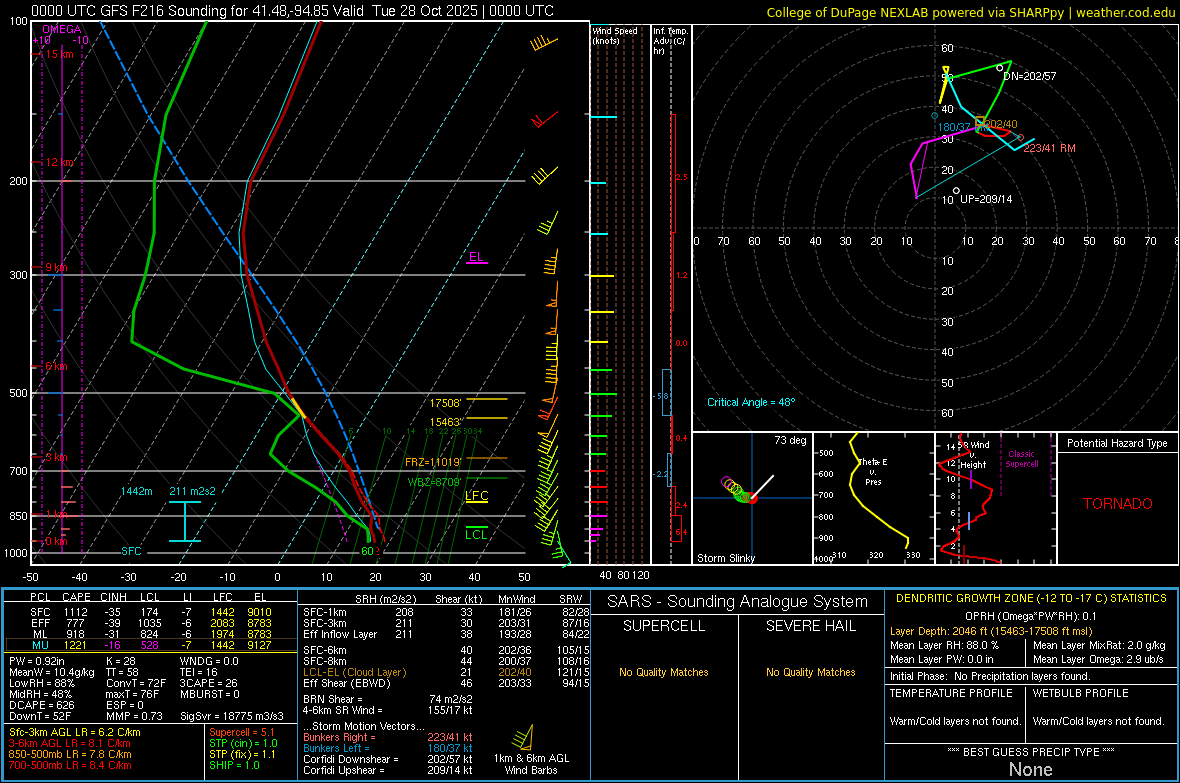The image size is (1180, 783).
Task: Click the 211 m2s2 inflow label
Action: point(193,491)
